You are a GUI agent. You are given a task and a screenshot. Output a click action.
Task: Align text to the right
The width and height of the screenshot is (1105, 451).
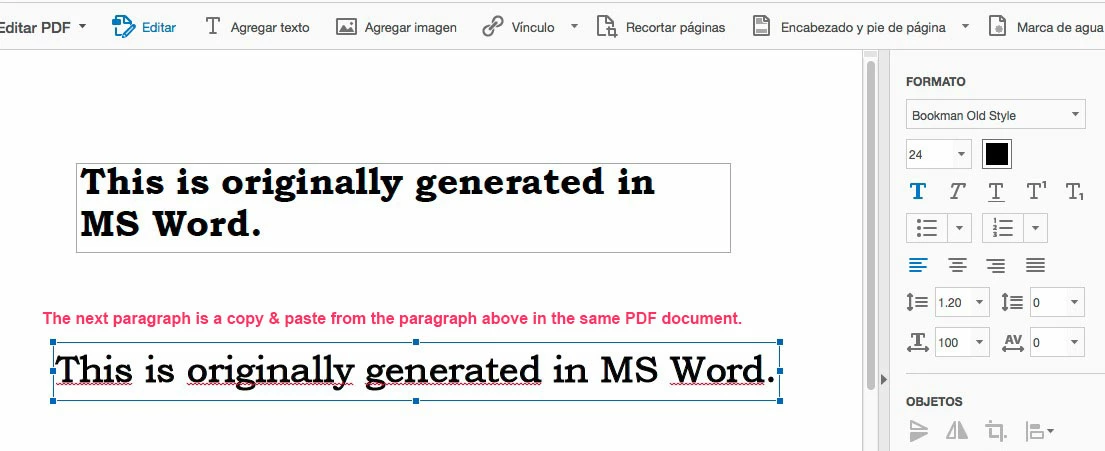[x=995, y=265]
